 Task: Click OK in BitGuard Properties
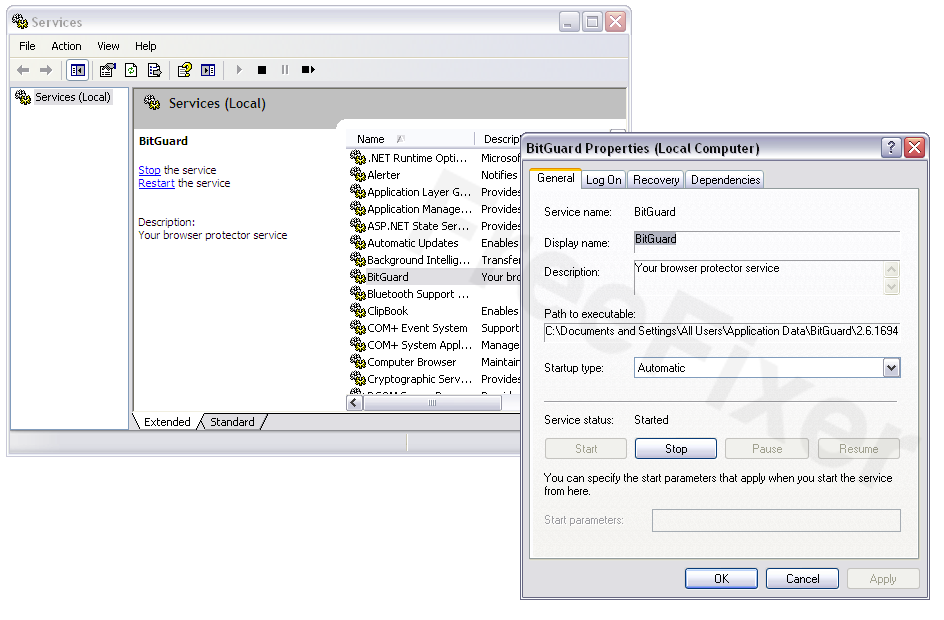click(x=721, y=578)
